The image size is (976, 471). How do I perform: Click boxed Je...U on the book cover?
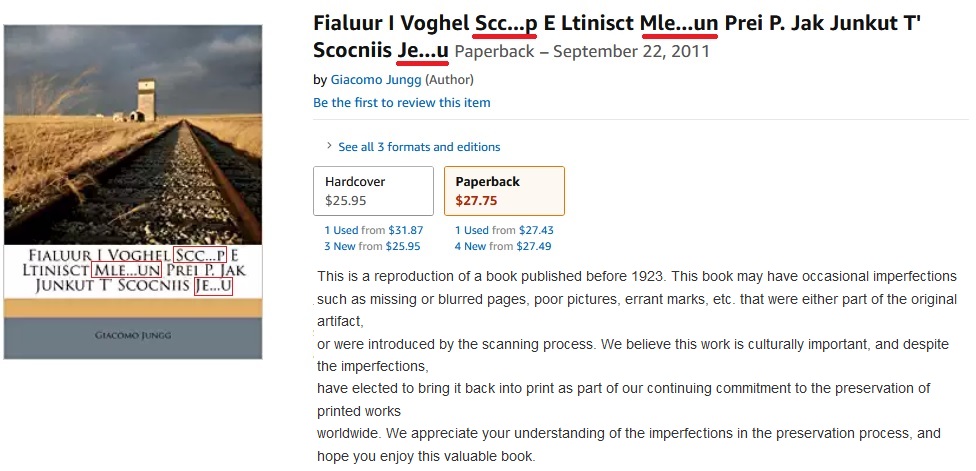pos(214,286)
